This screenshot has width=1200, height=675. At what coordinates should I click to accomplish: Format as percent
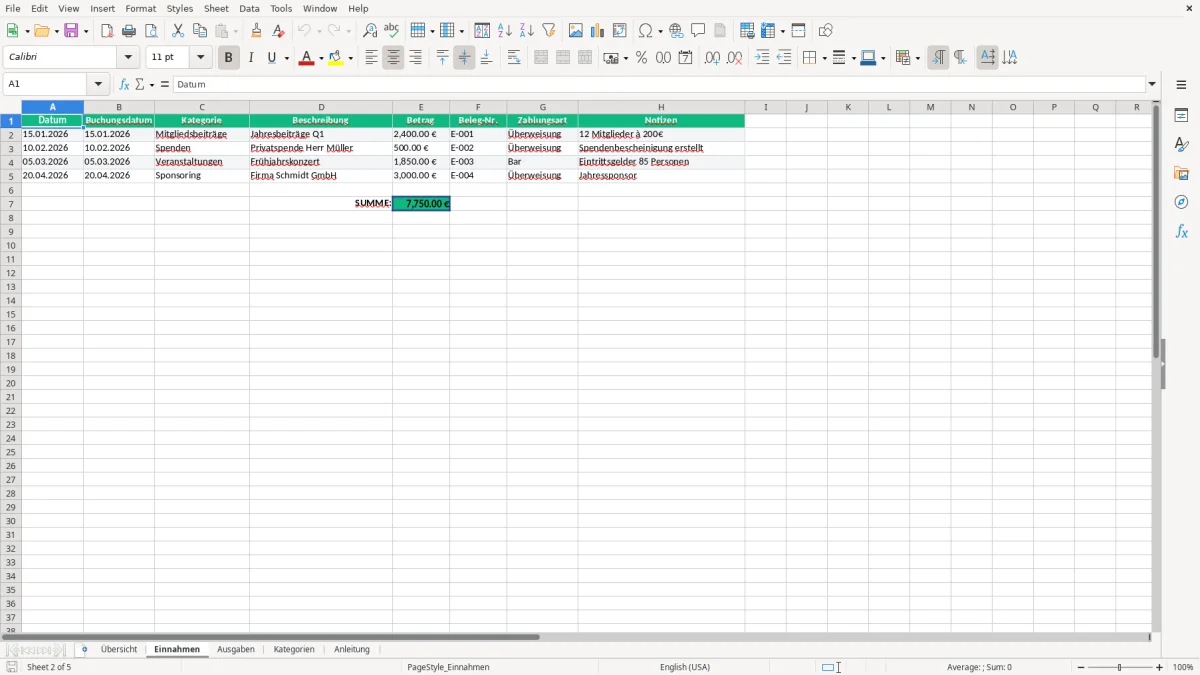click(x=641, y=58)
